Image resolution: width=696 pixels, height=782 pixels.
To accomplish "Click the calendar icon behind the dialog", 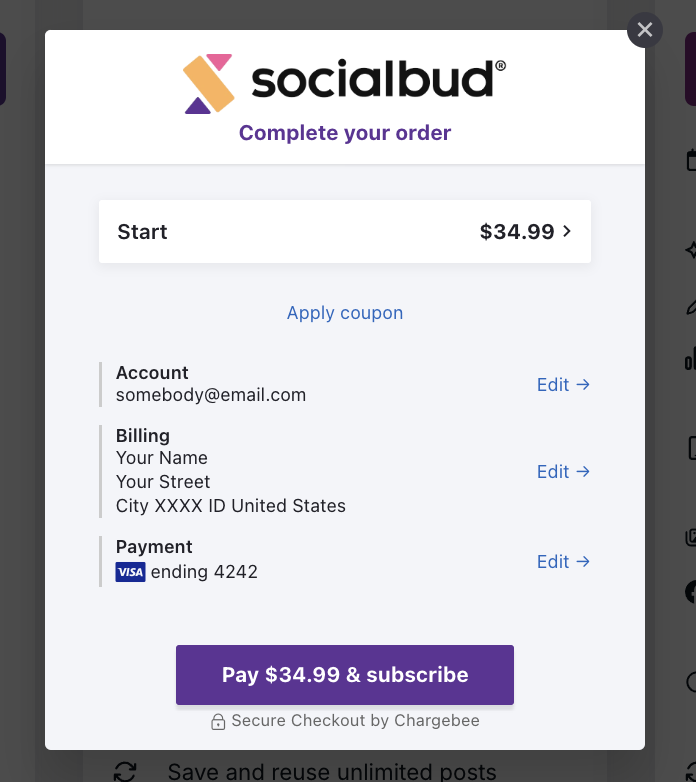I will pyautogui.click(x=691, y=161).
